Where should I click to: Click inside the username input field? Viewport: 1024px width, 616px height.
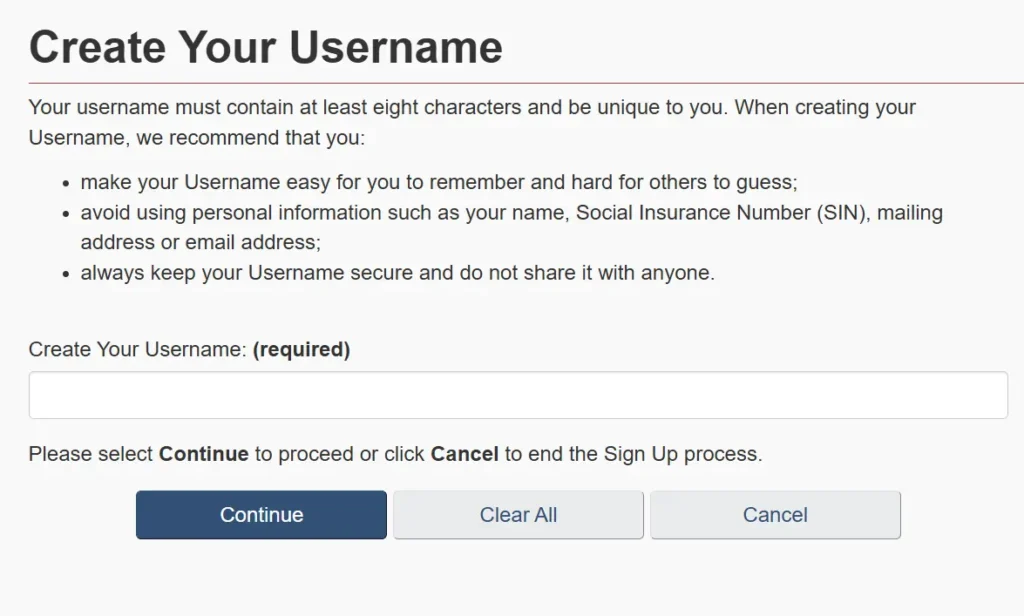[x=518, y=394]
